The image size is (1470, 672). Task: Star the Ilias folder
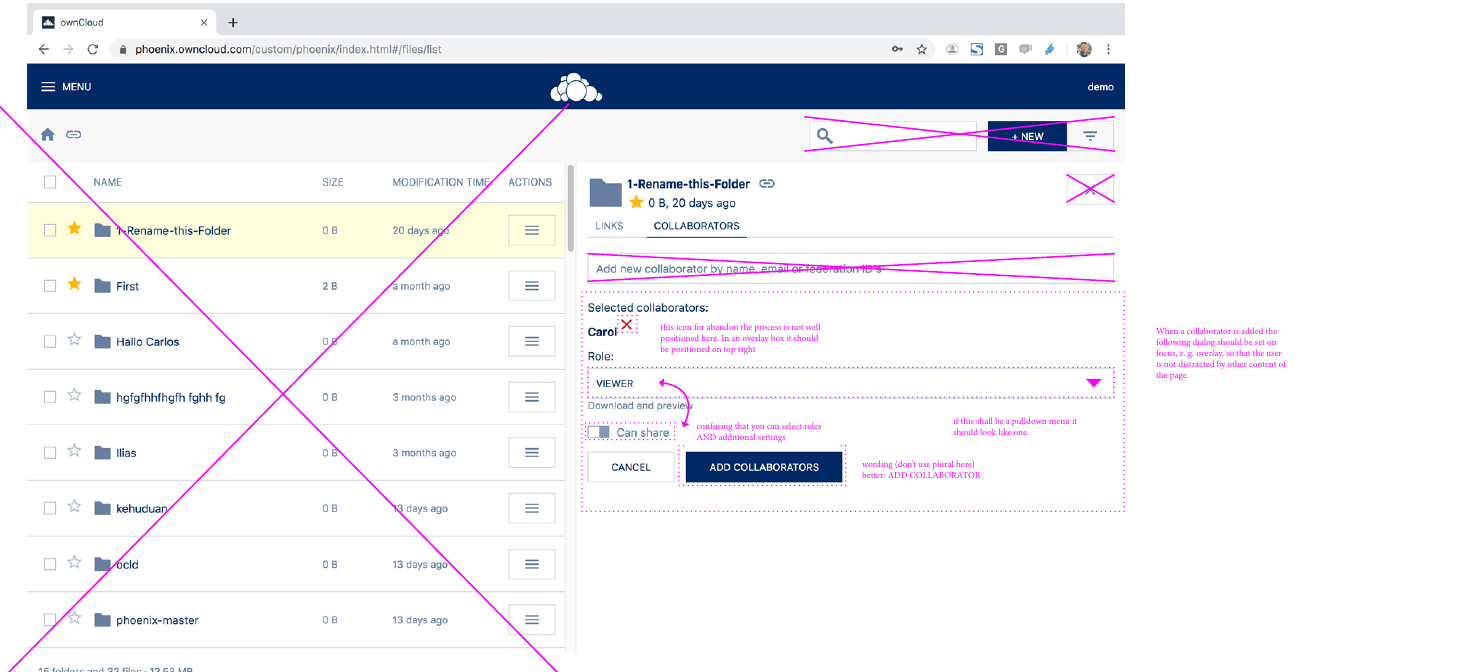click(74, 452)
